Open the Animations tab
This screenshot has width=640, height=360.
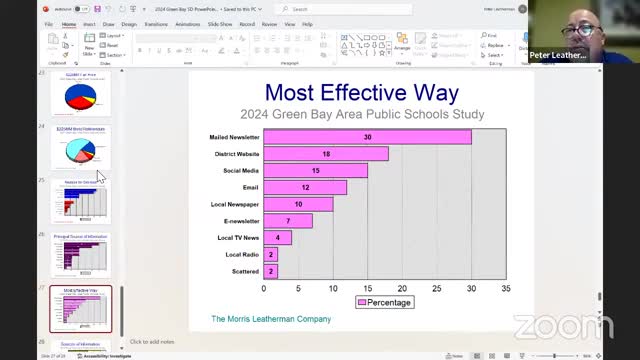[x=187, y=24]
